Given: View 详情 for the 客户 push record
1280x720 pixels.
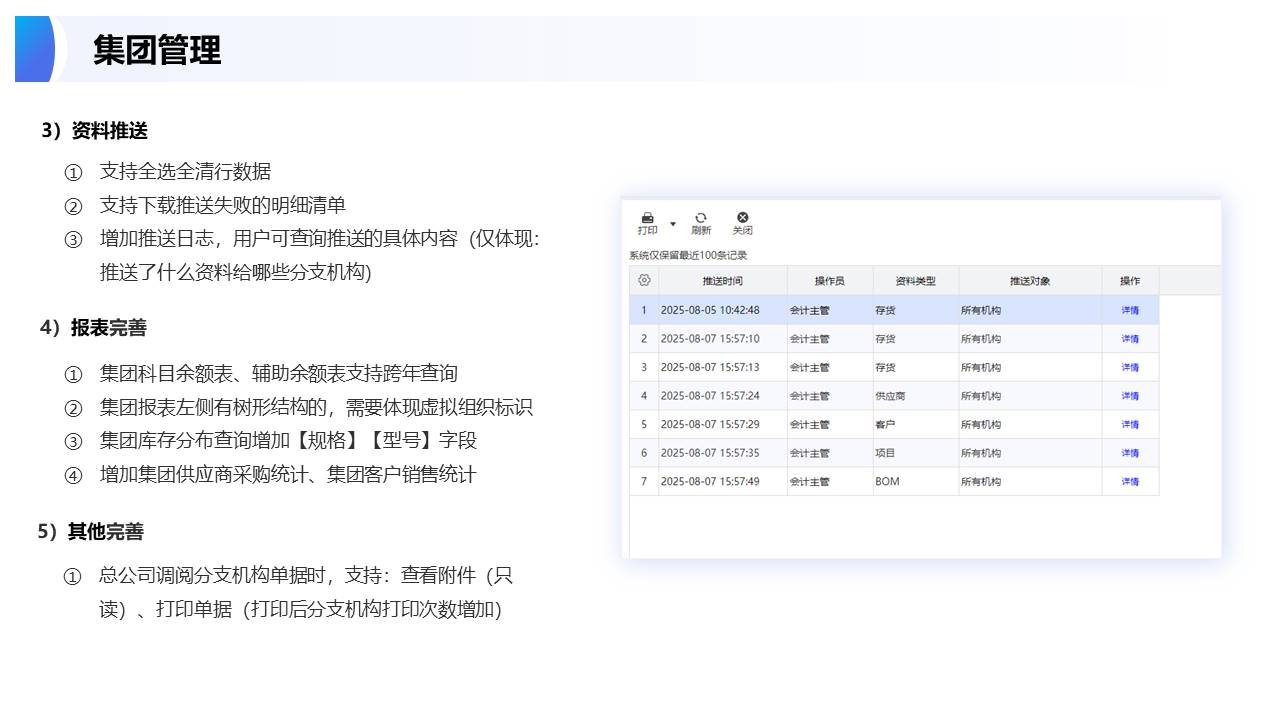Looking at the screenshot, I should click(x=1130, y=424).
